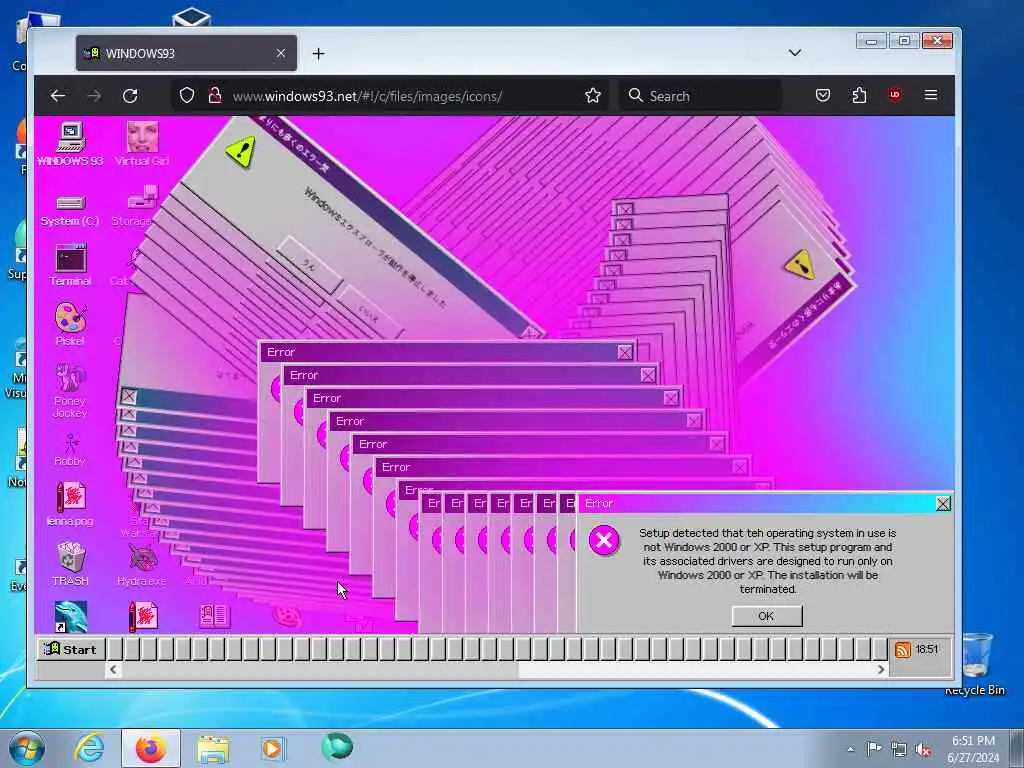Select the pink image file icon beside dolphin
Viewport: 1024px width, 768px height.
[143, 616]
